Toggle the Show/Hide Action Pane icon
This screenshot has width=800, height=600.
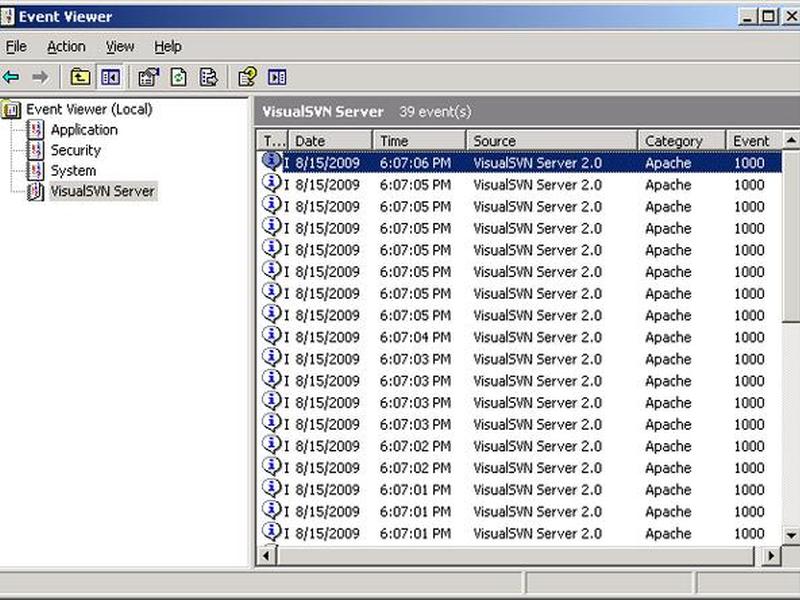click(x=277, y=78)
